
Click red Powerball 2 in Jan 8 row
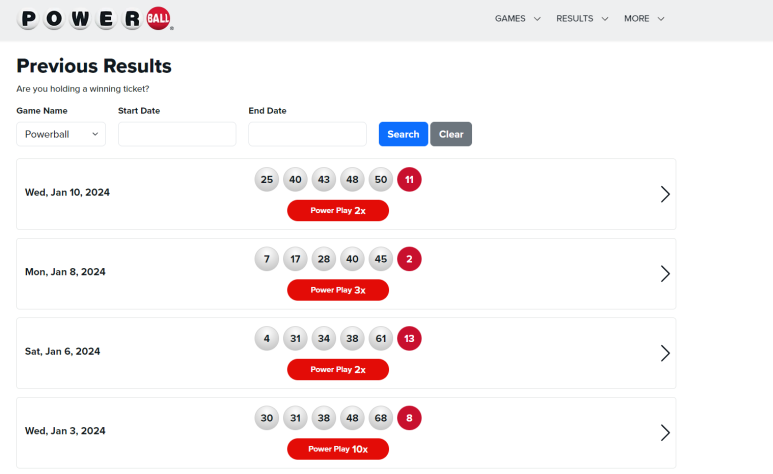(409, 259)
